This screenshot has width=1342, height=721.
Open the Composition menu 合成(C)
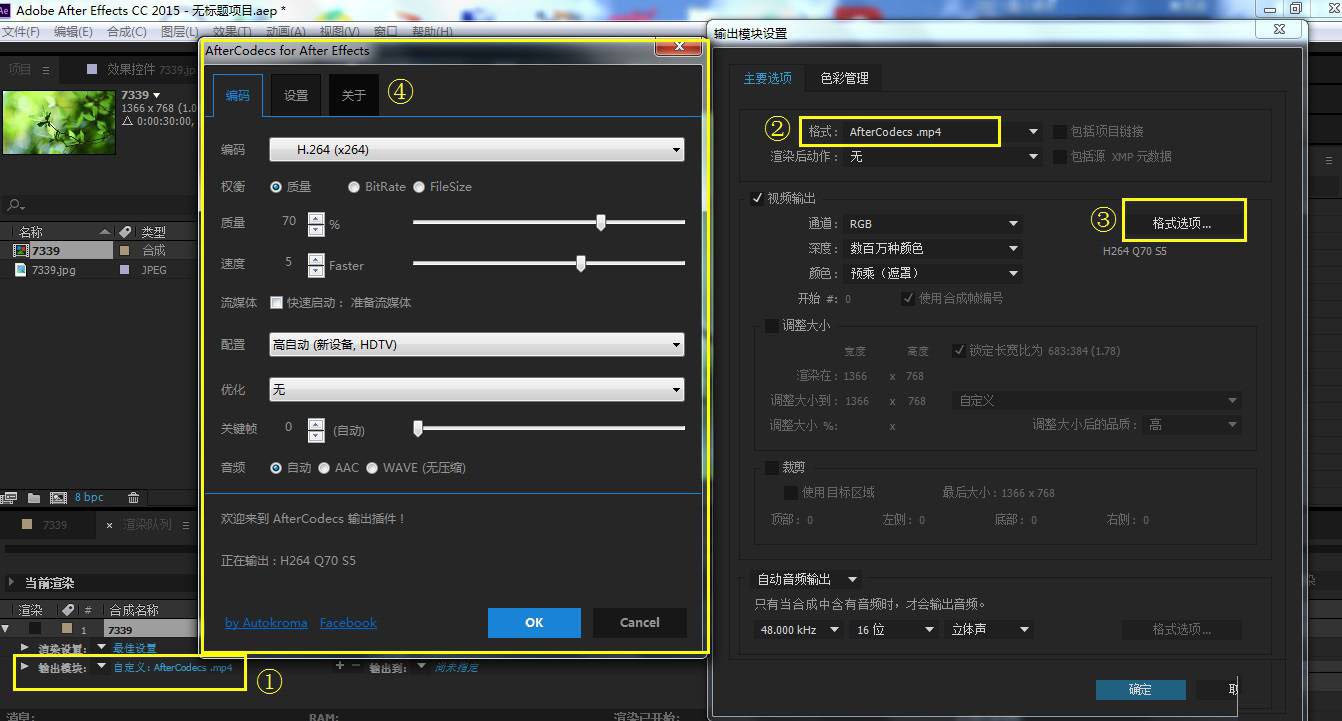126,32
